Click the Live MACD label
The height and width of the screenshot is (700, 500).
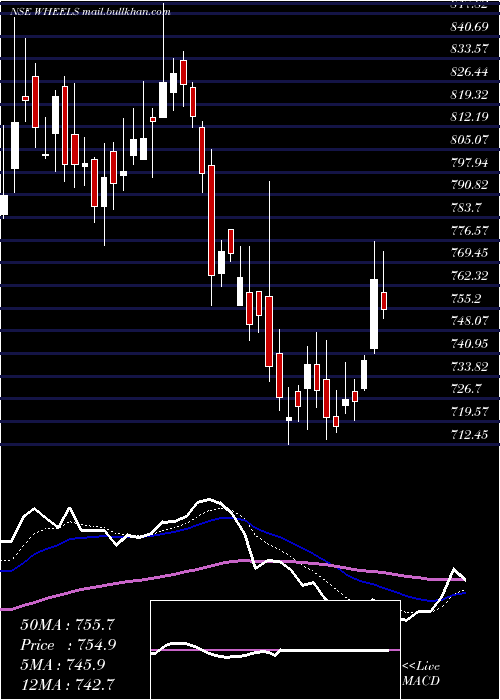tap(421, 673)
